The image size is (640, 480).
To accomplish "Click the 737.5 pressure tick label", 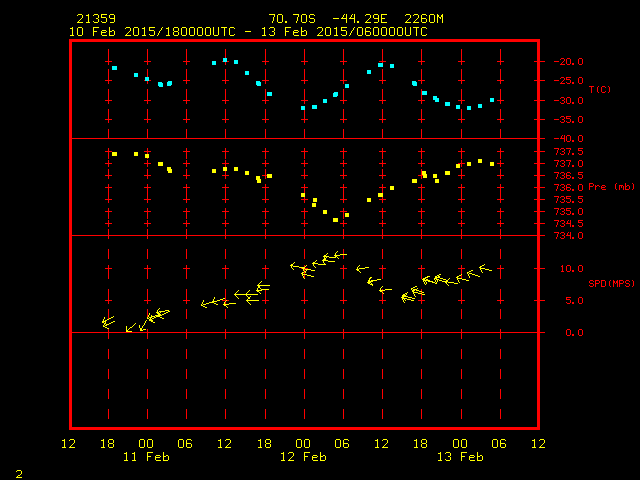I will (569, 152).
